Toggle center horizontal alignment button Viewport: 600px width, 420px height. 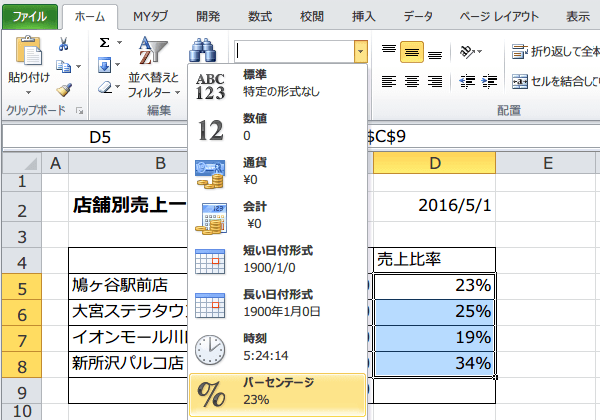411,81
